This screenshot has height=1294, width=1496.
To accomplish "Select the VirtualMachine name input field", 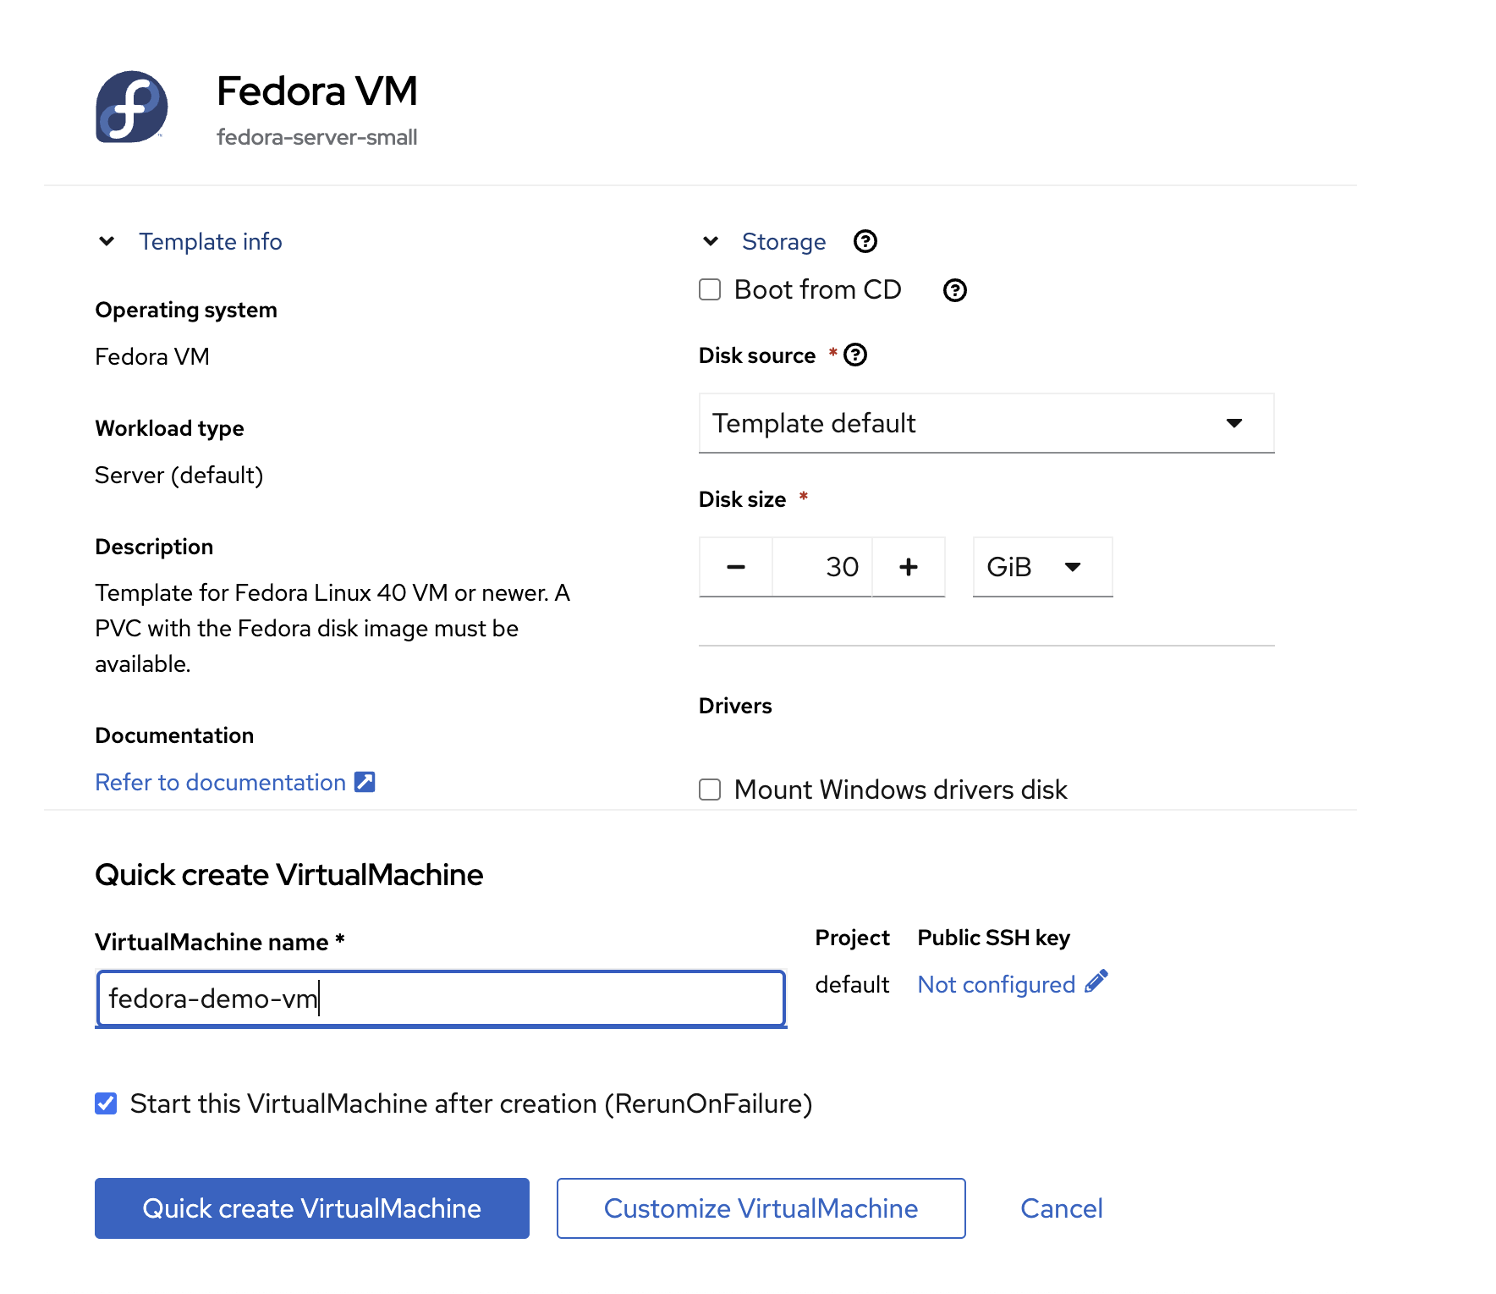I will point(440,998).
